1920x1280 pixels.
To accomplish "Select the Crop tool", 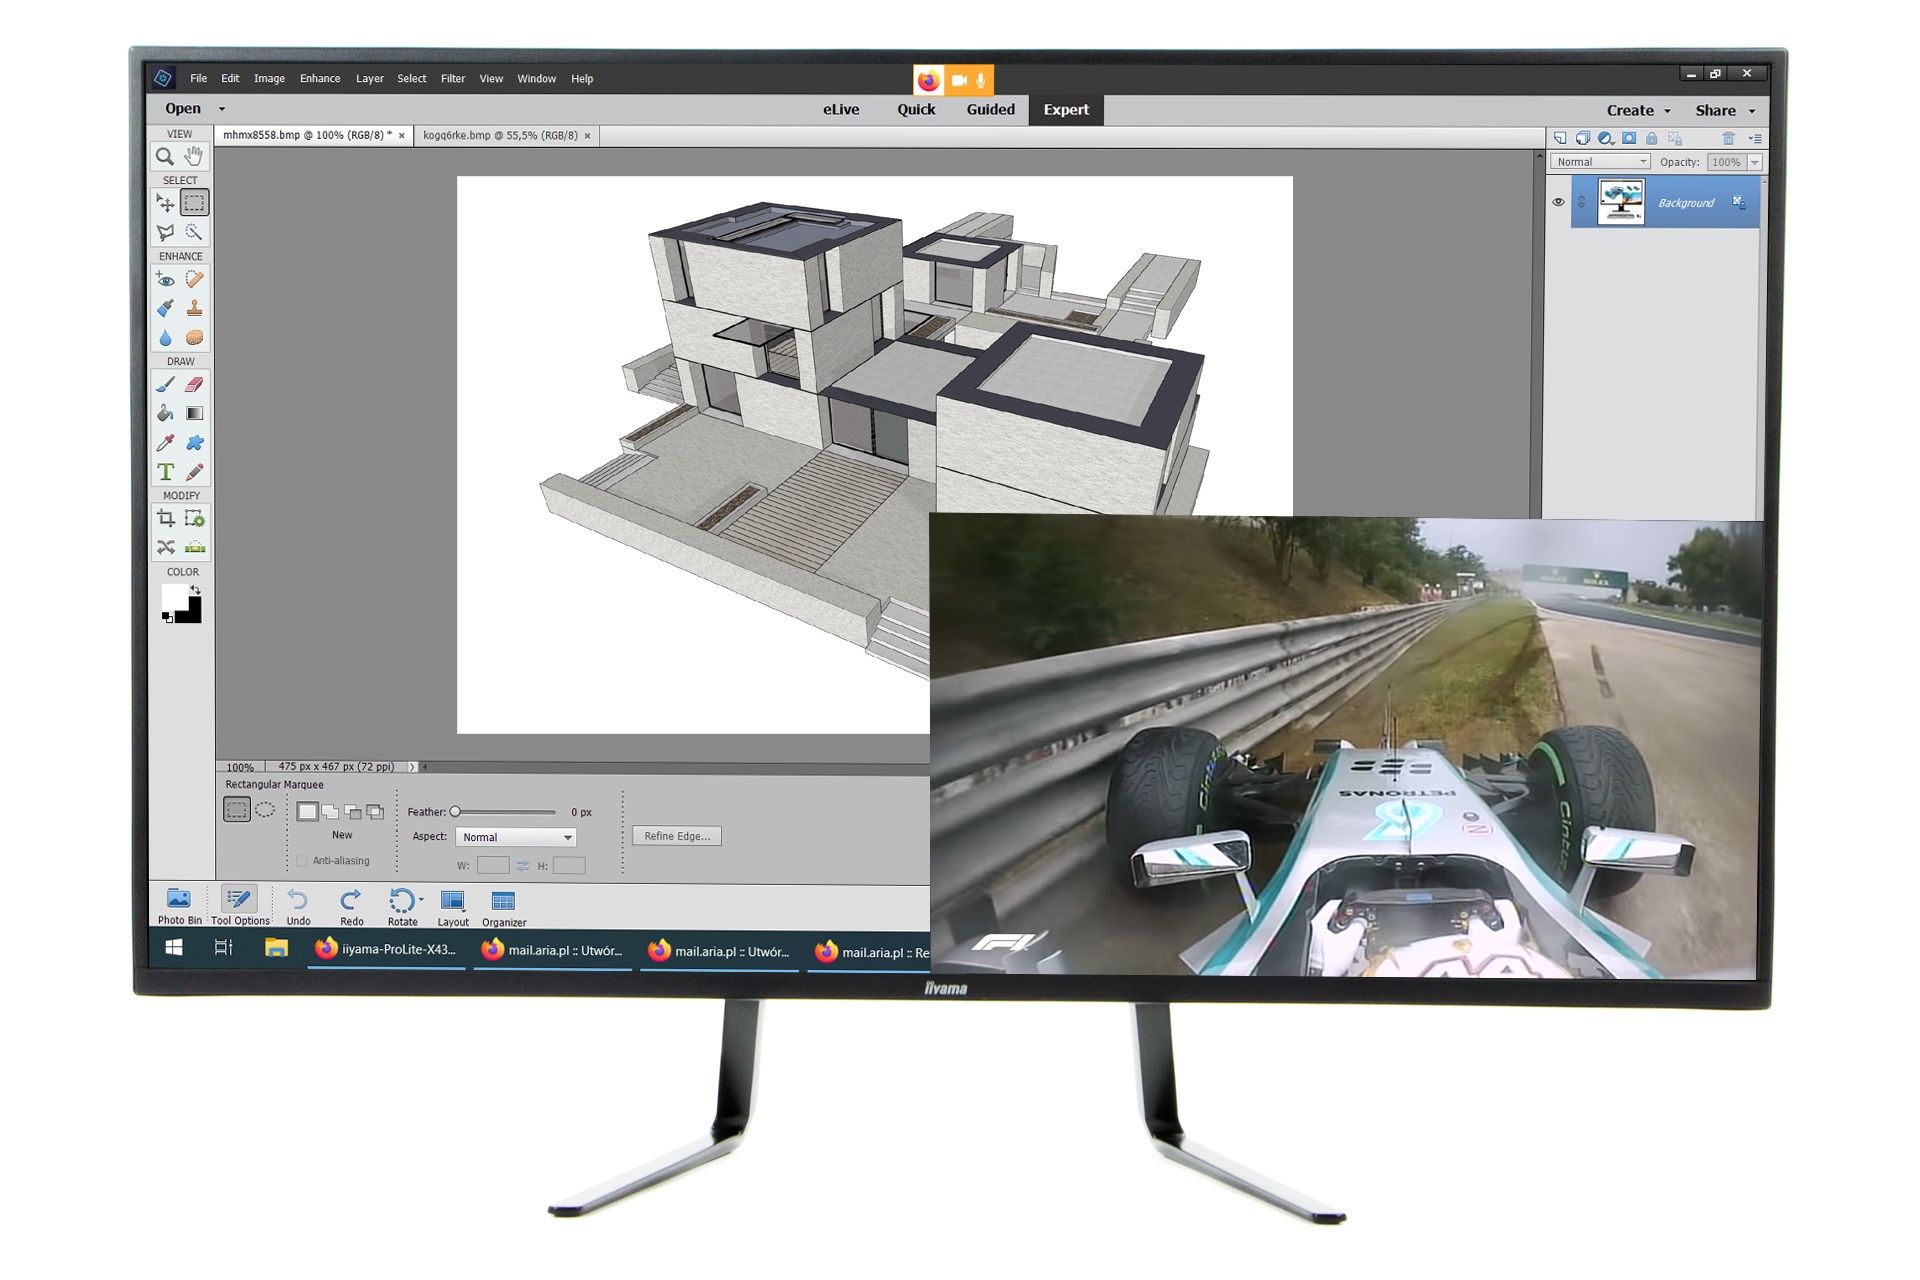I will 165,518.
